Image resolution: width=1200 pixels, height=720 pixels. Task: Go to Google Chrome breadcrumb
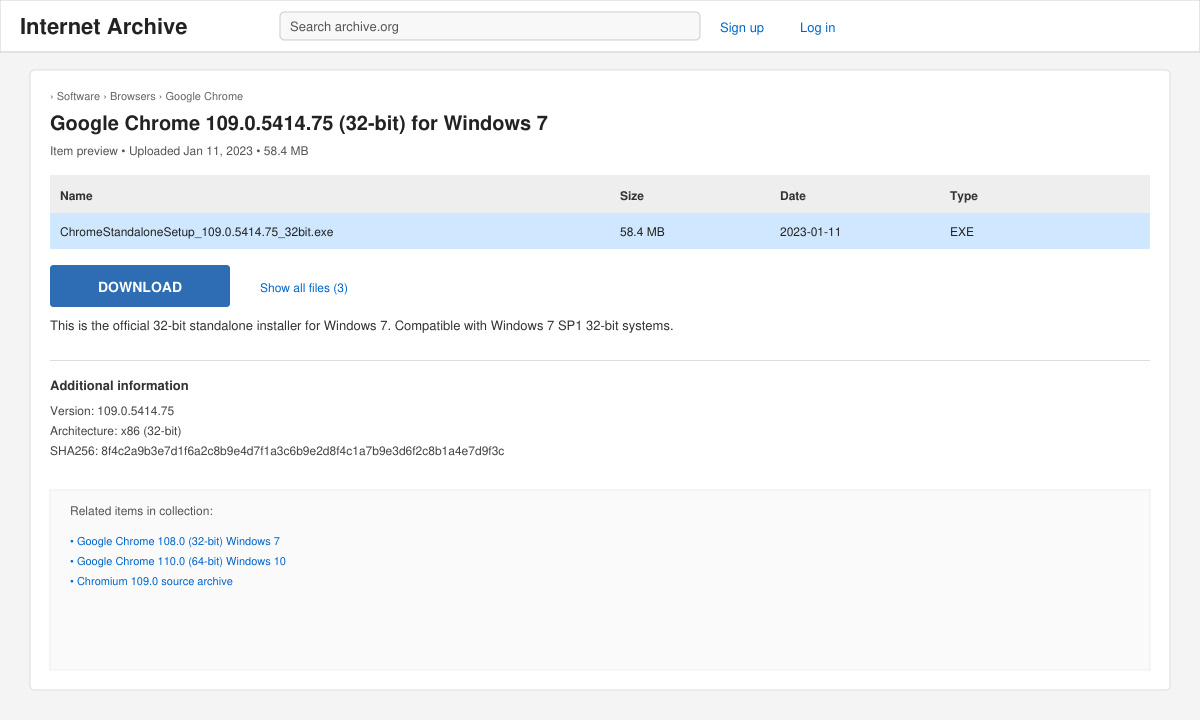point(204,96)
